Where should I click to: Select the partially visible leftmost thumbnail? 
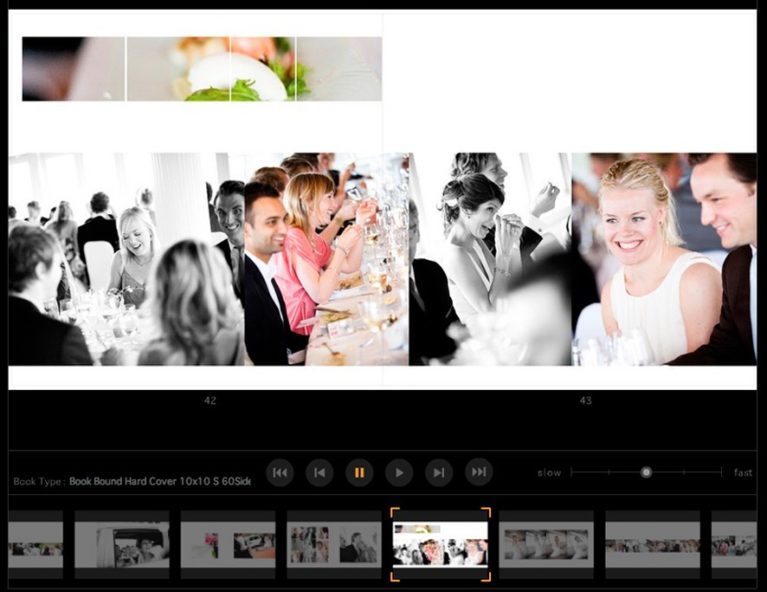pyautogui.click(x=35, y=546)
